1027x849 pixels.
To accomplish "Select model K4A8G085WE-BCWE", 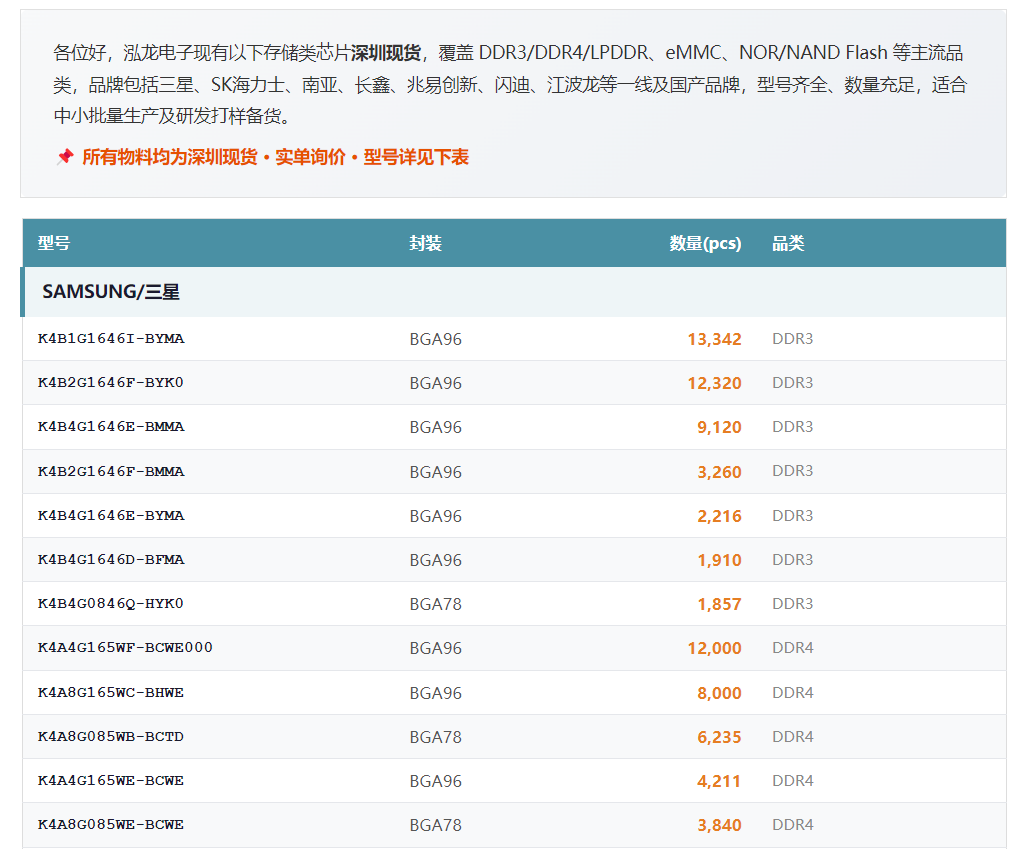I will pyautogui.click(x=111, y=824).
